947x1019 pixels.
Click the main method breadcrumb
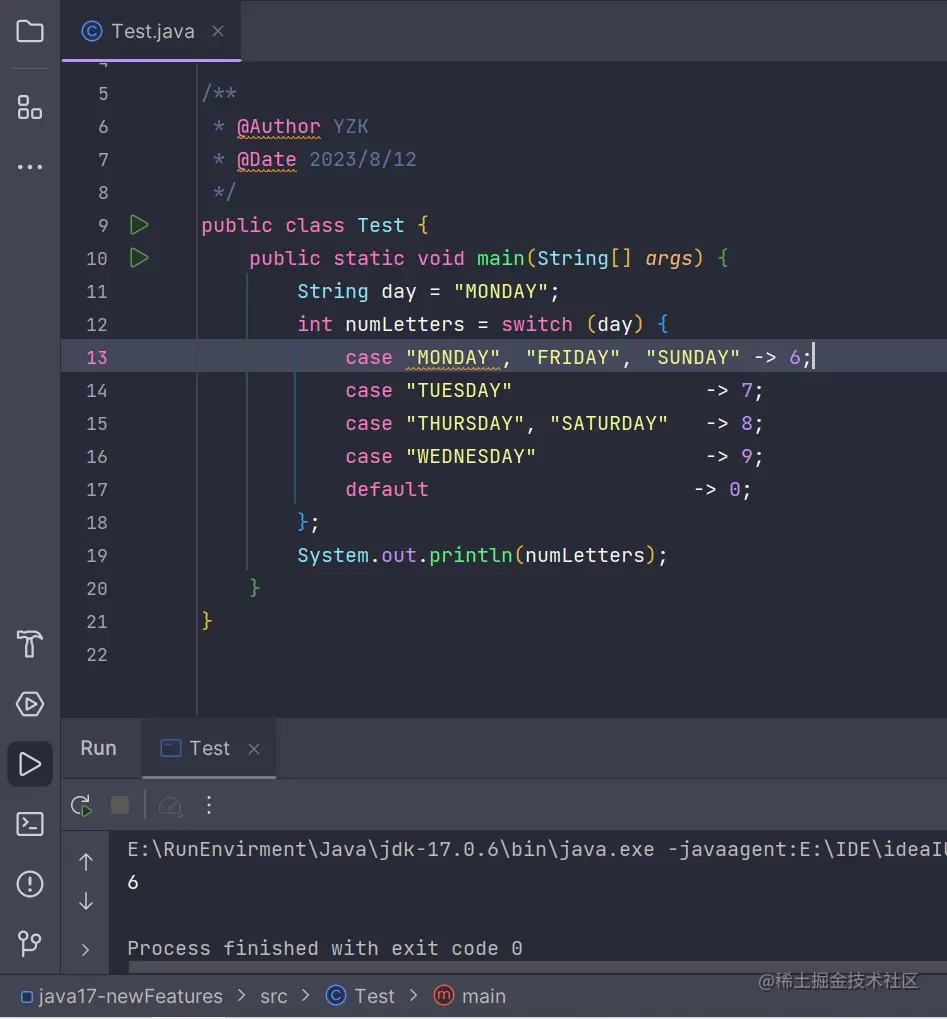click(x=470, y=996)
